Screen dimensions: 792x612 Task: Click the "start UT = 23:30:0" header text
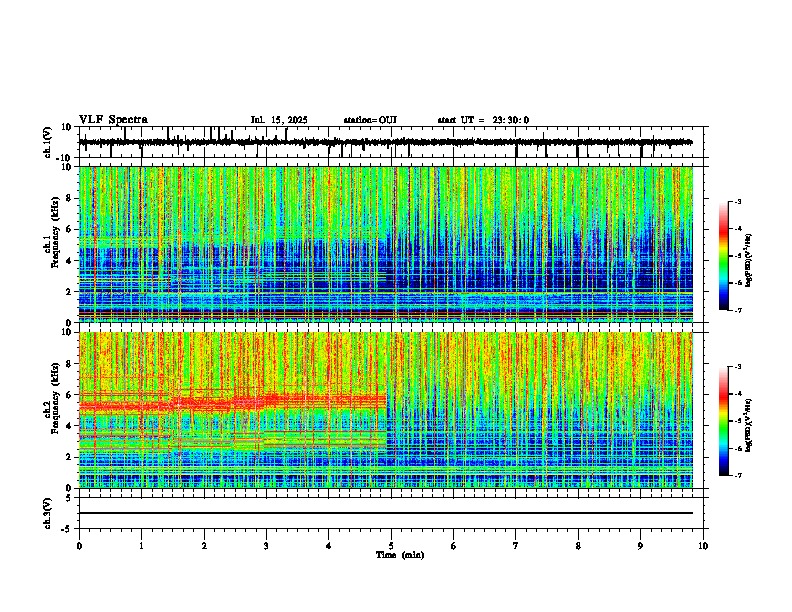483,120
